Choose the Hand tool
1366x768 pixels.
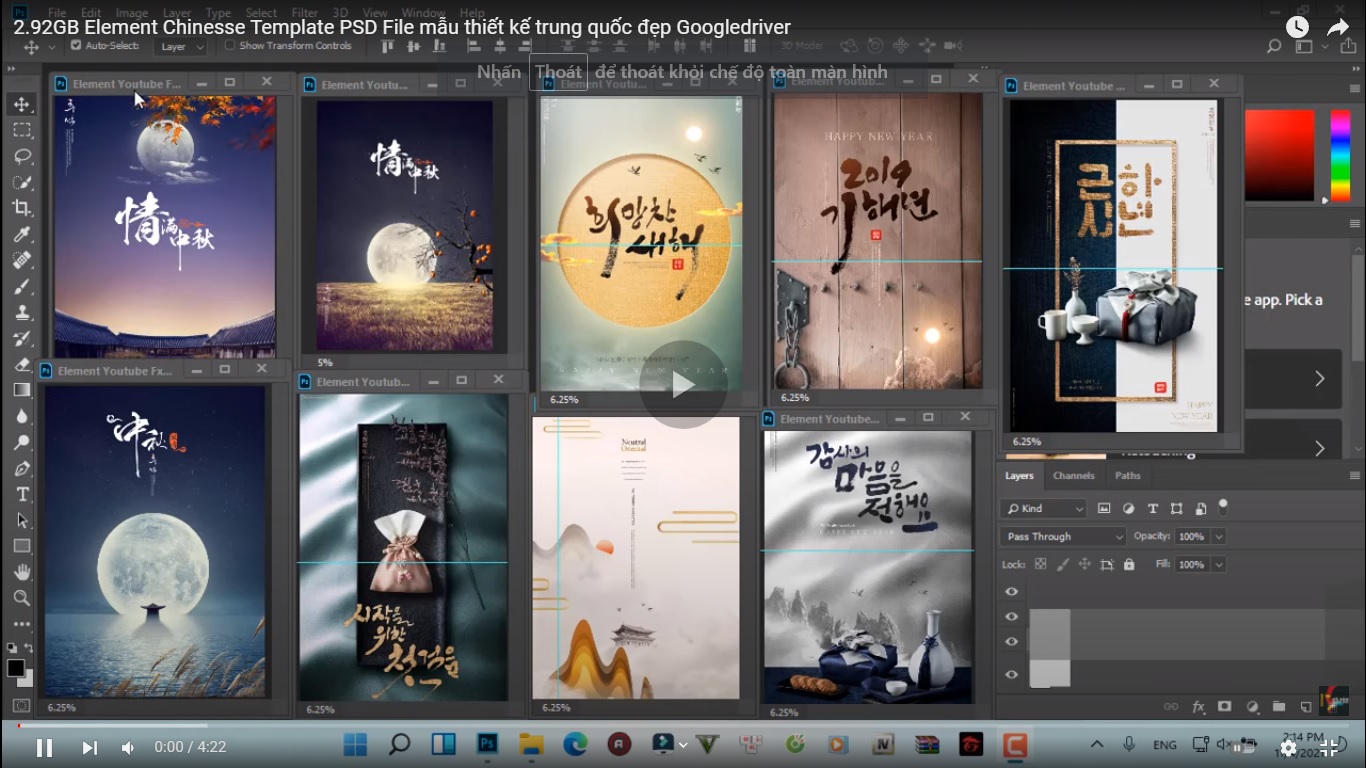[x=22, y=572]
